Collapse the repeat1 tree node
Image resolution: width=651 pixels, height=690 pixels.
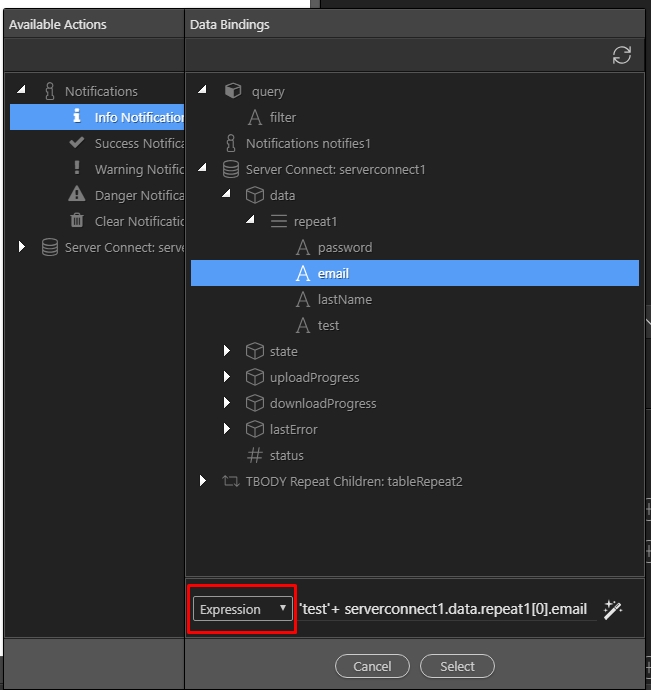tap(250, 219)
